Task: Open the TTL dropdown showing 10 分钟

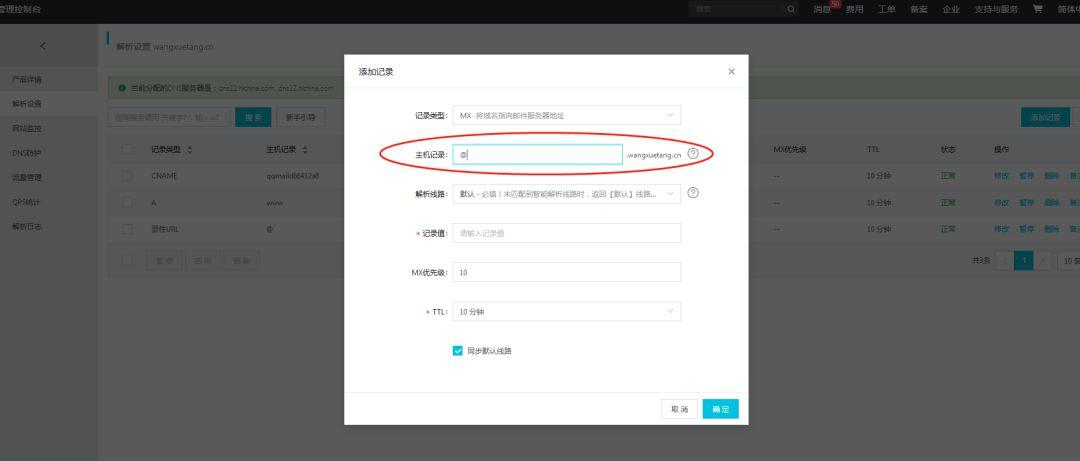Action: [566, 311]
